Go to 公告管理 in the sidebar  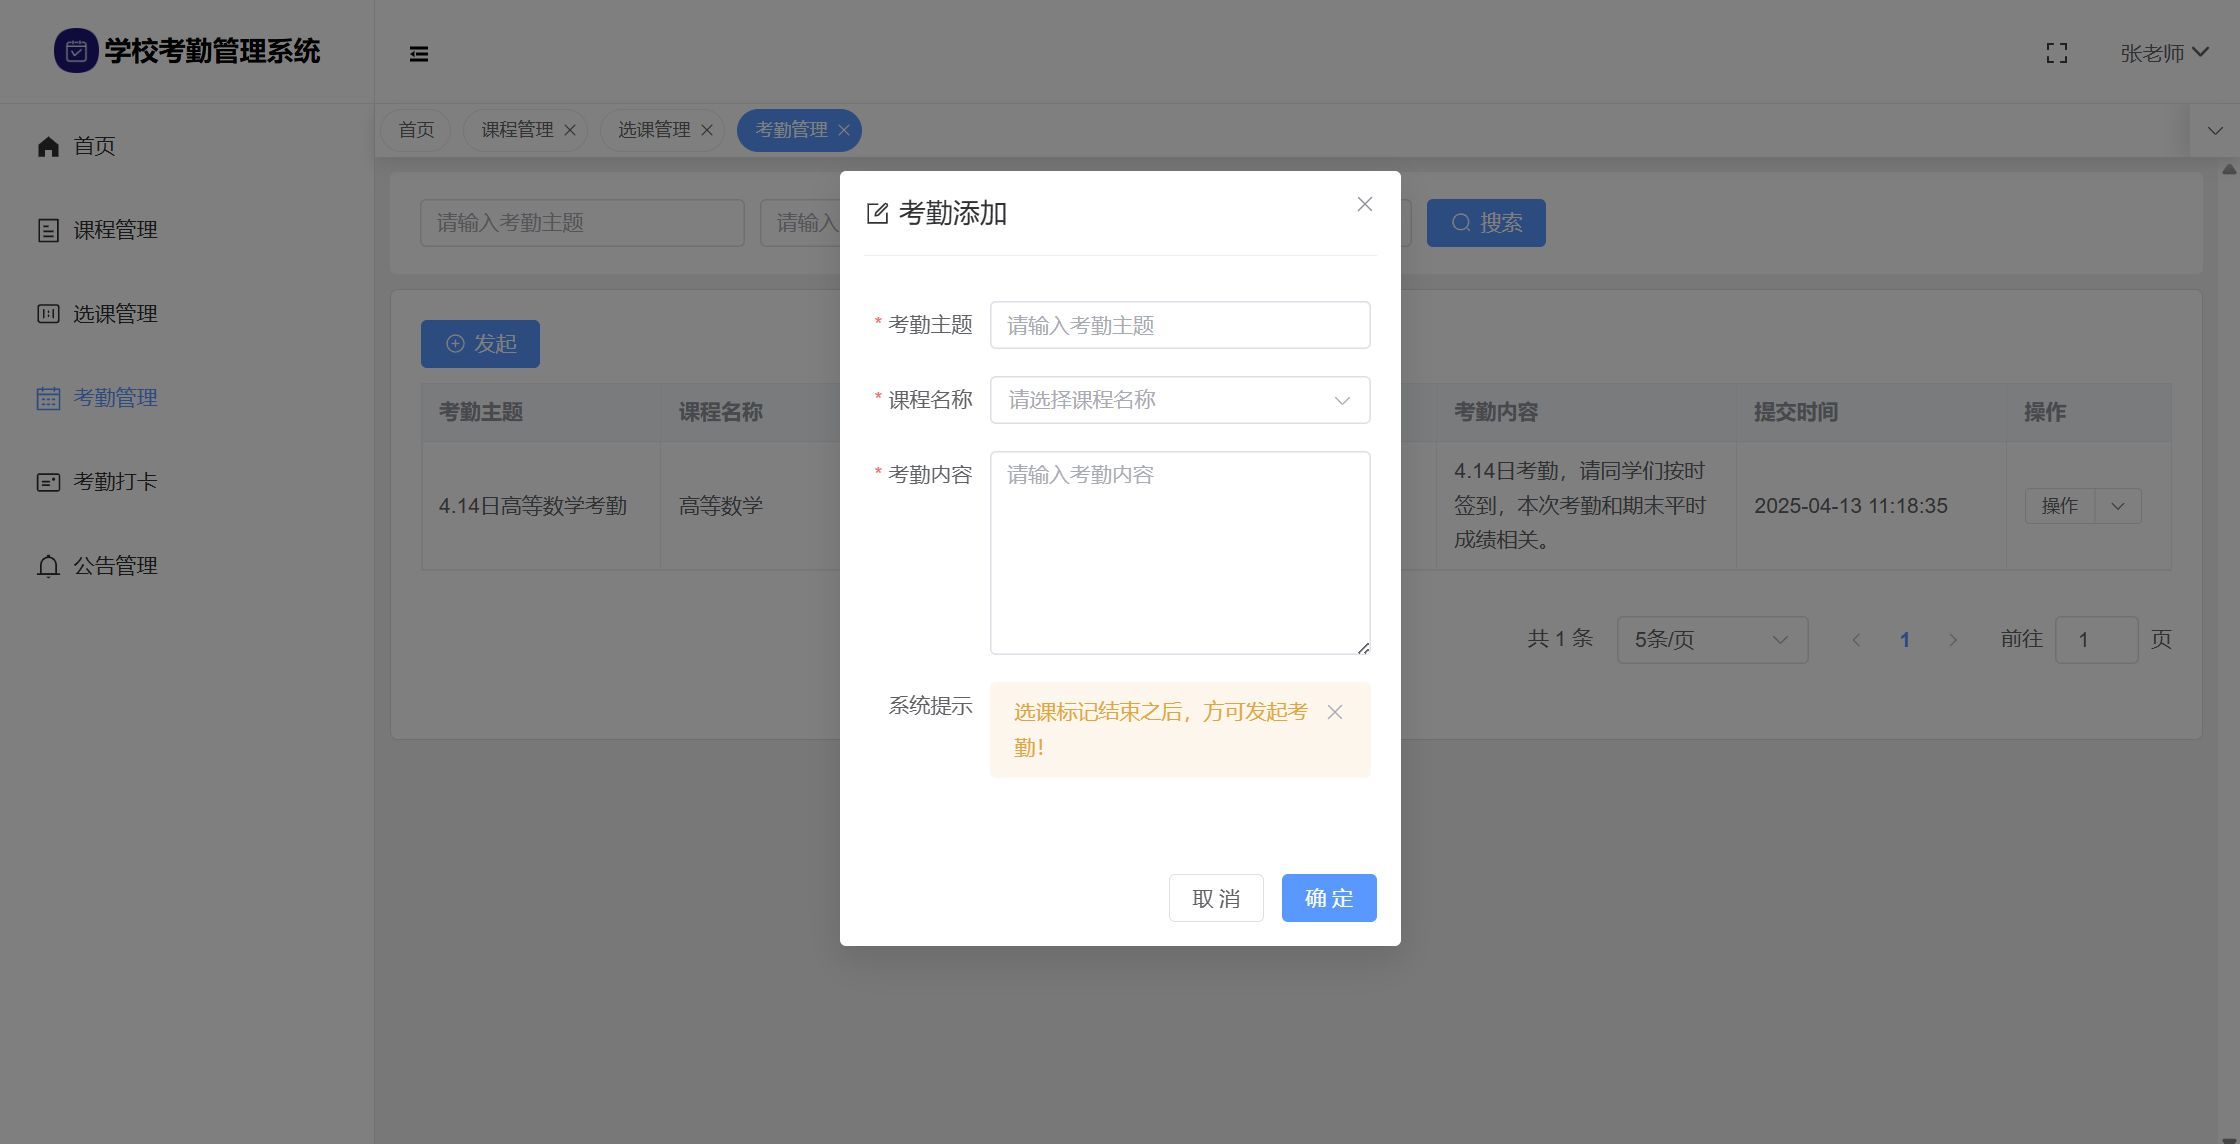[115, 566]
